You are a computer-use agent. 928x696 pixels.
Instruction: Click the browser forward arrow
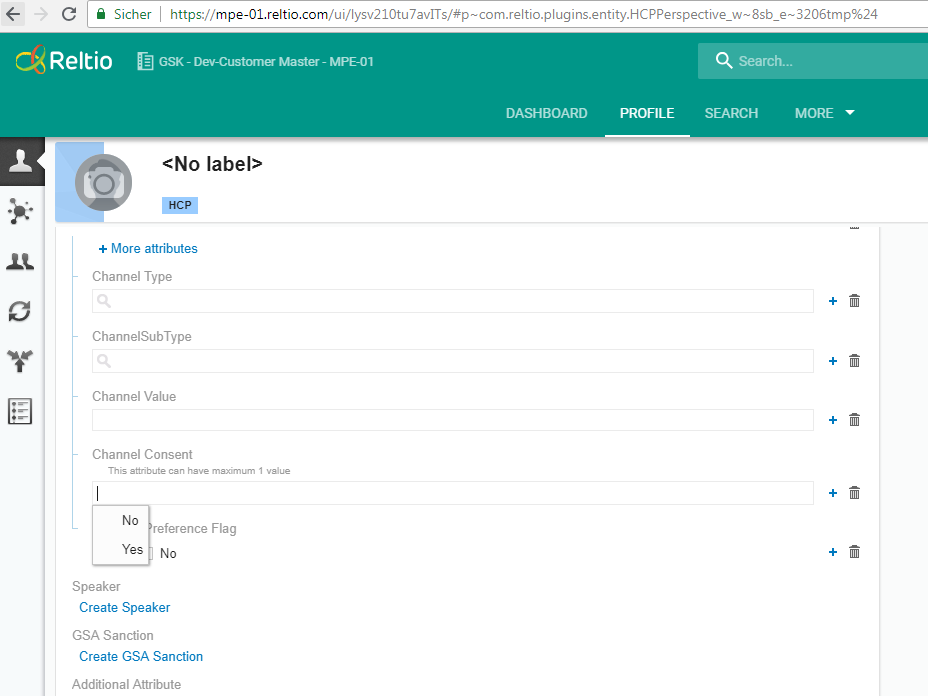[x=41, y=14]
